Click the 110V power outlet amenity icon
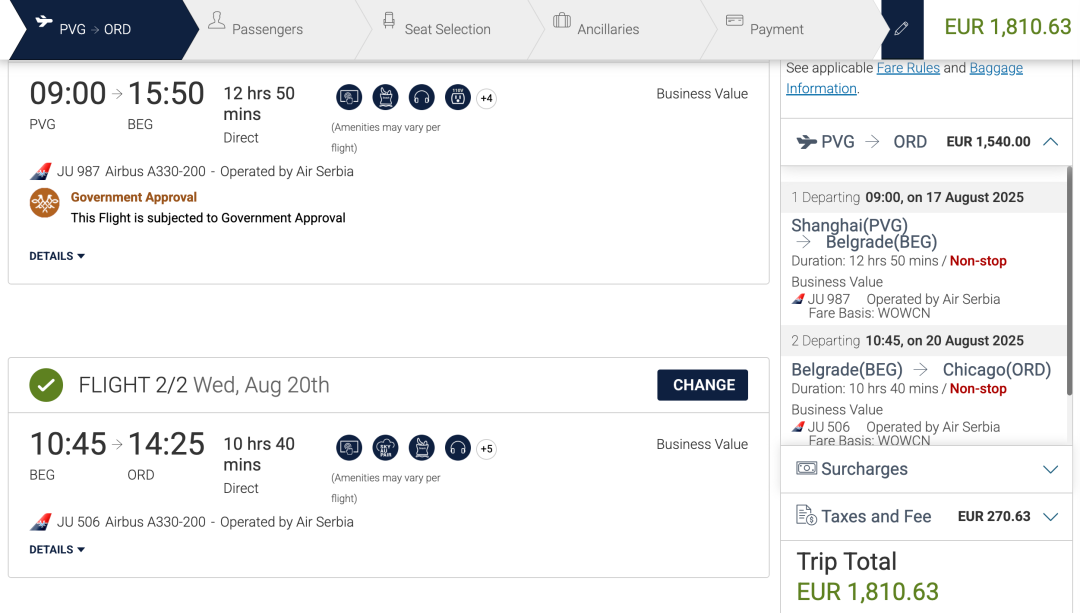1080x613 pixels. (x=457, y=98)
